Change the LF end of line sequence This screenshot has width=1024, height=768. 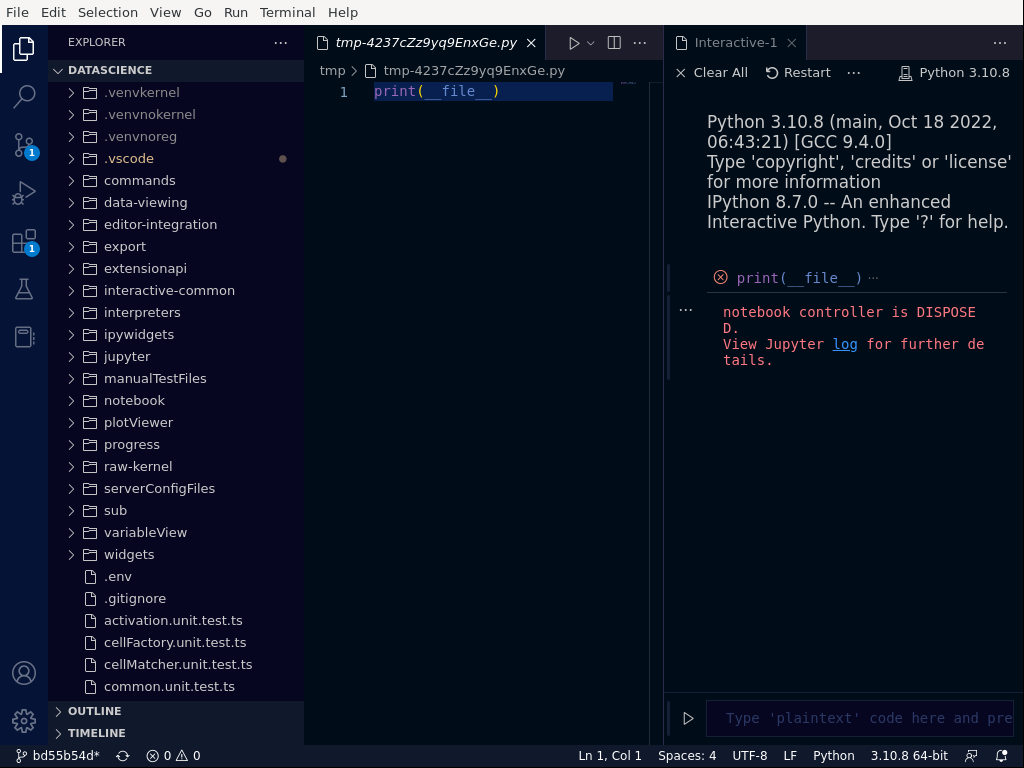[790, 756]
